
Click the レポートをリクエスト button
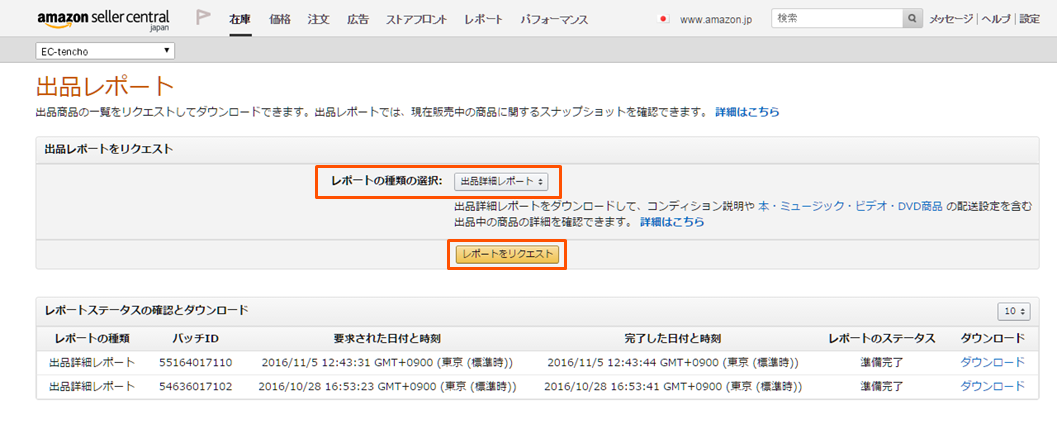(507, 254)
